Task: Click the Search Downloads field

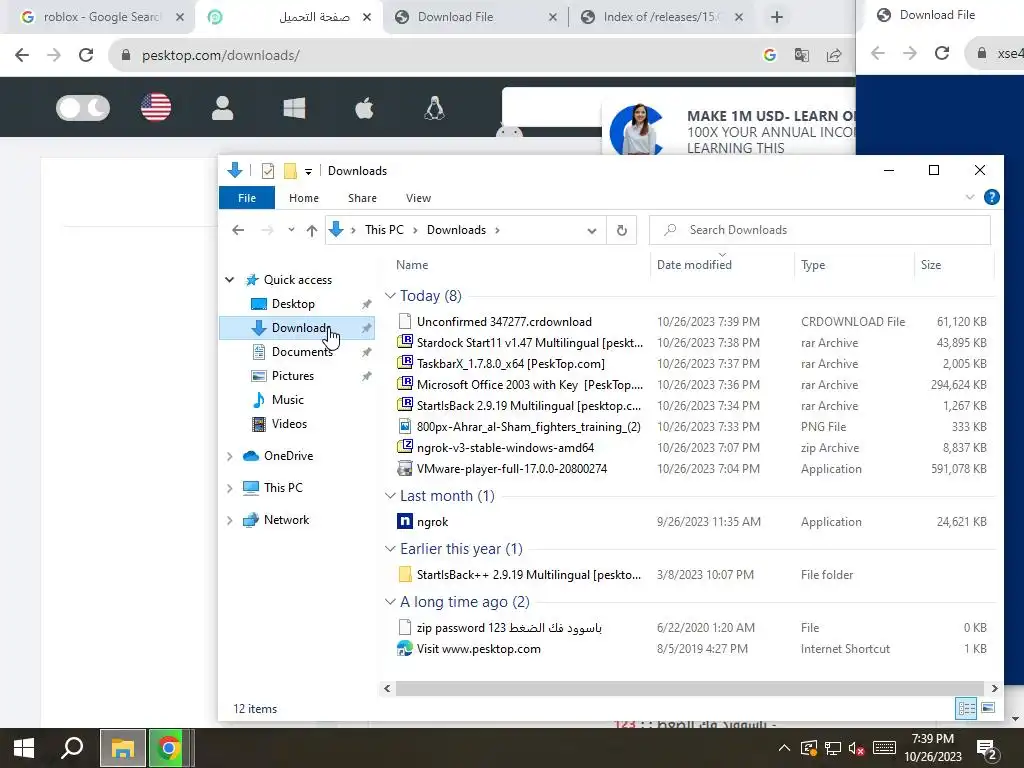Action: coord(820,230)
